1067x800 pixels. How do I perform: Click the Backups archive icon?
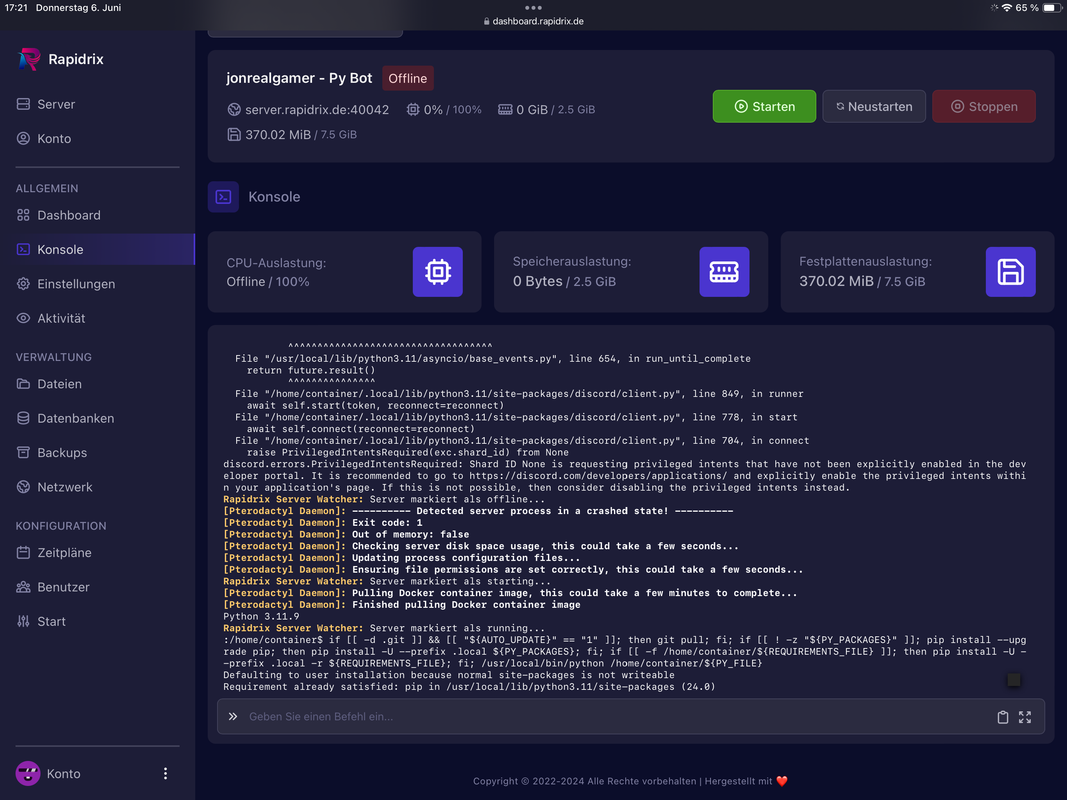tap(23, 452)
